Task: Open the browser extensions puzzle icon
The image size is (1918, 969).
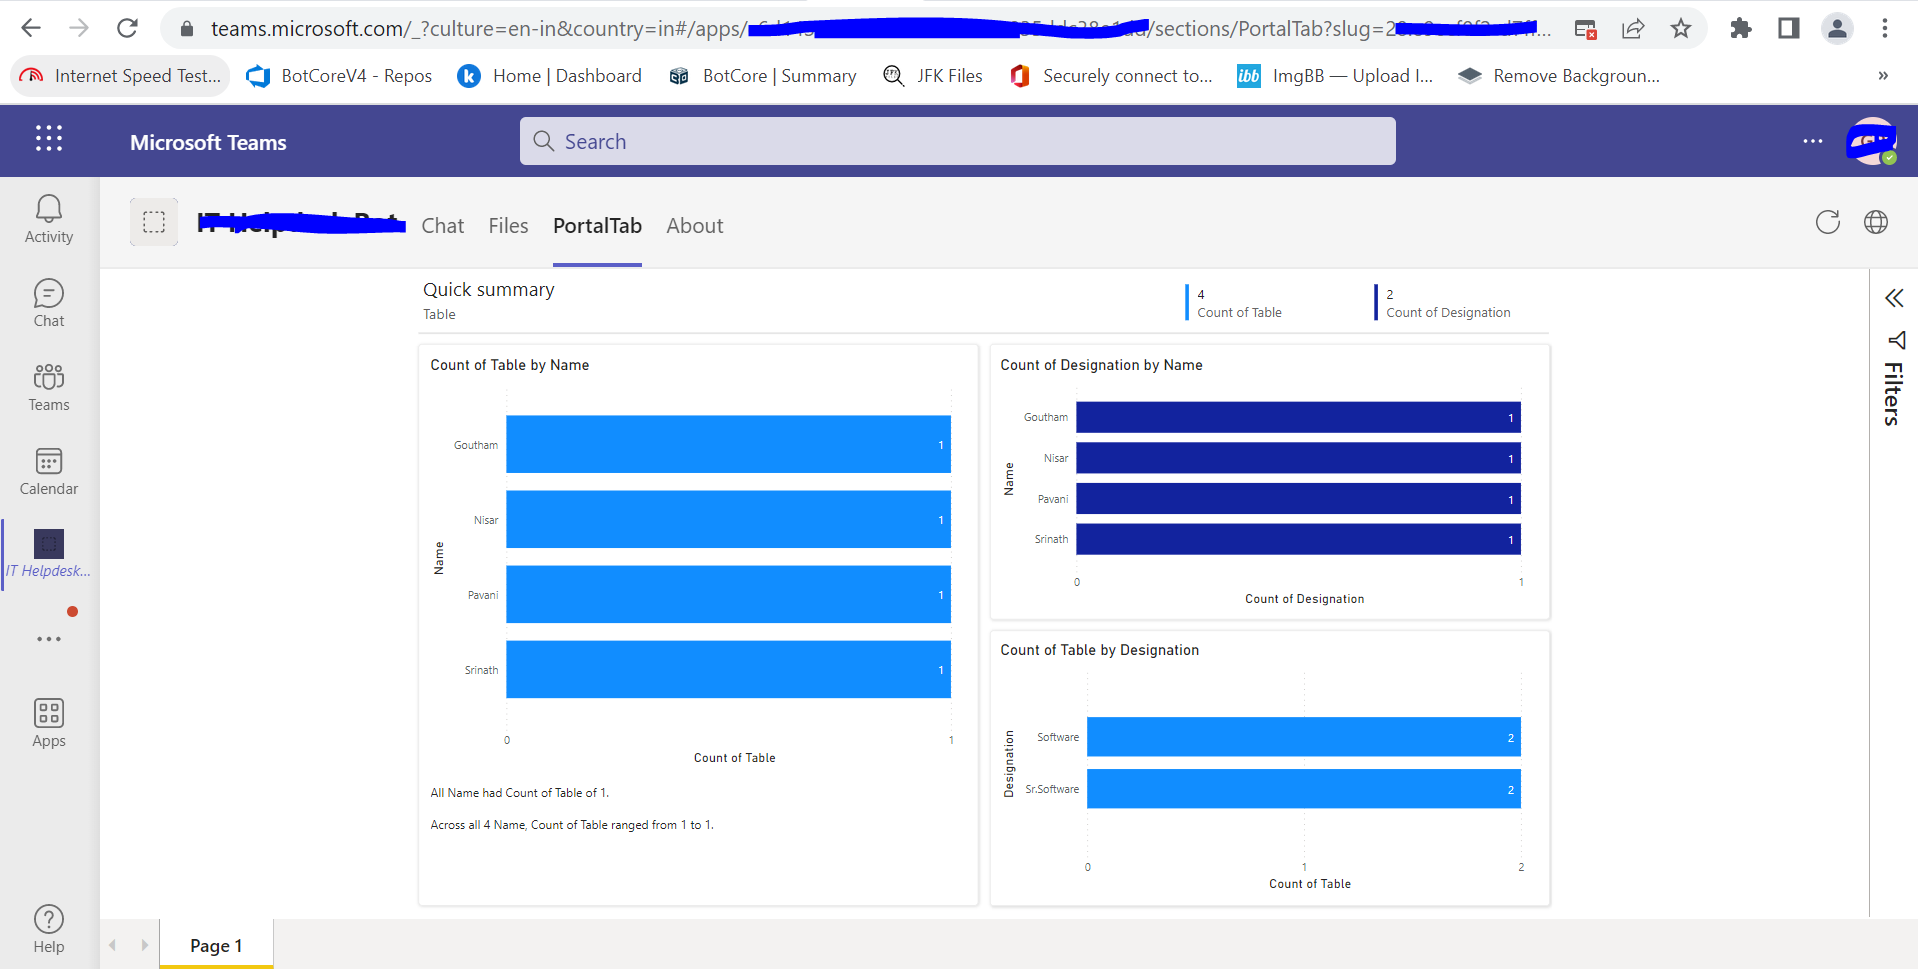Action: point(1741,28)
